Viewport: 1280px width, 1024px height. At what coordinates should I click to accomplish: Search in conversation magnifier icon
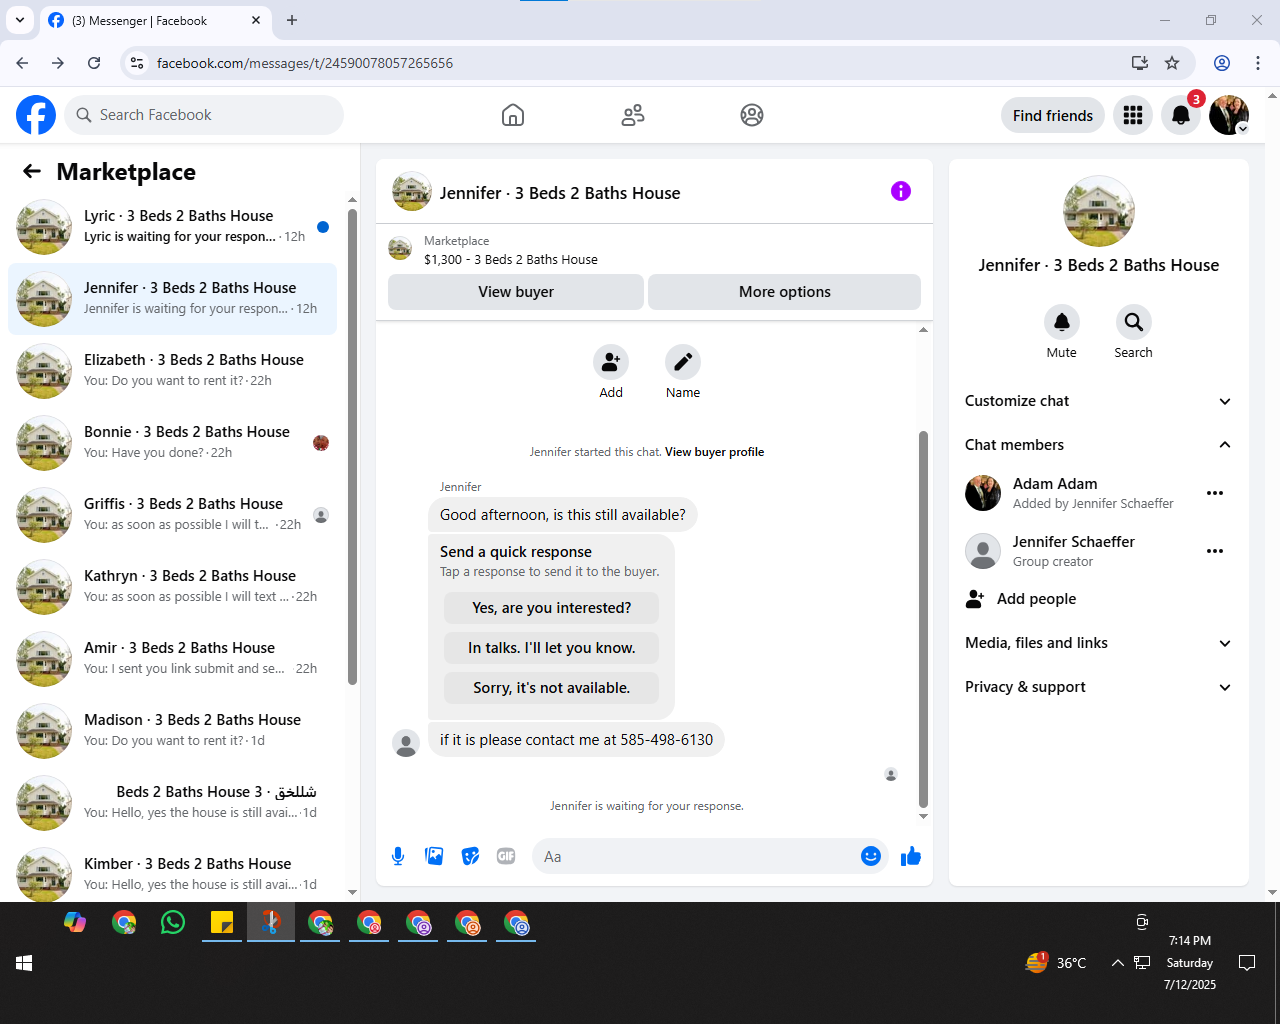[1134, 322]
